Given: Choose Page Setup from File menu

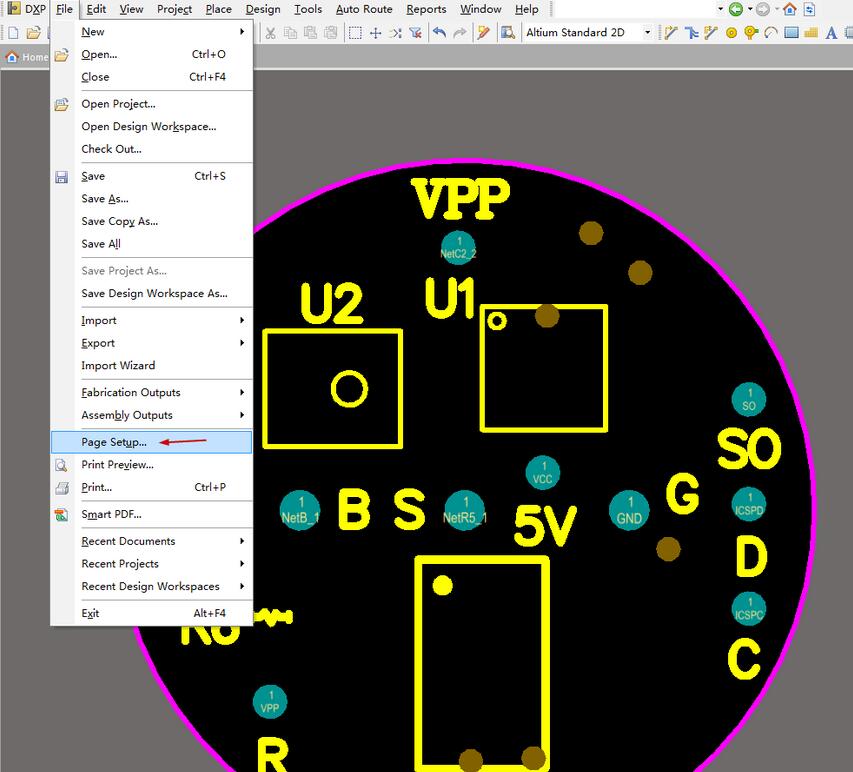Looking at the screenshot, I should pyautogui.click(x=151, y=442).
